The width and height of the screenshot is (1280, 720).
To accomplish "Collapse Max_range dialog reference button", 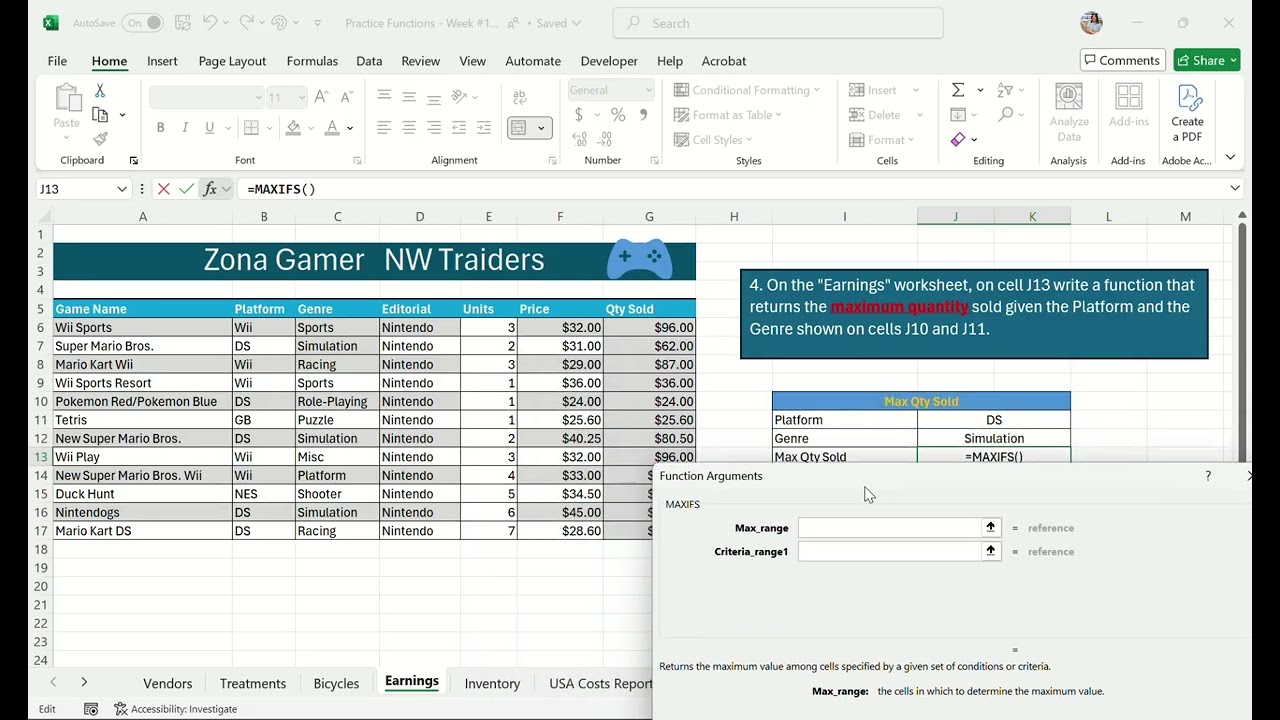I will [991, 527].
